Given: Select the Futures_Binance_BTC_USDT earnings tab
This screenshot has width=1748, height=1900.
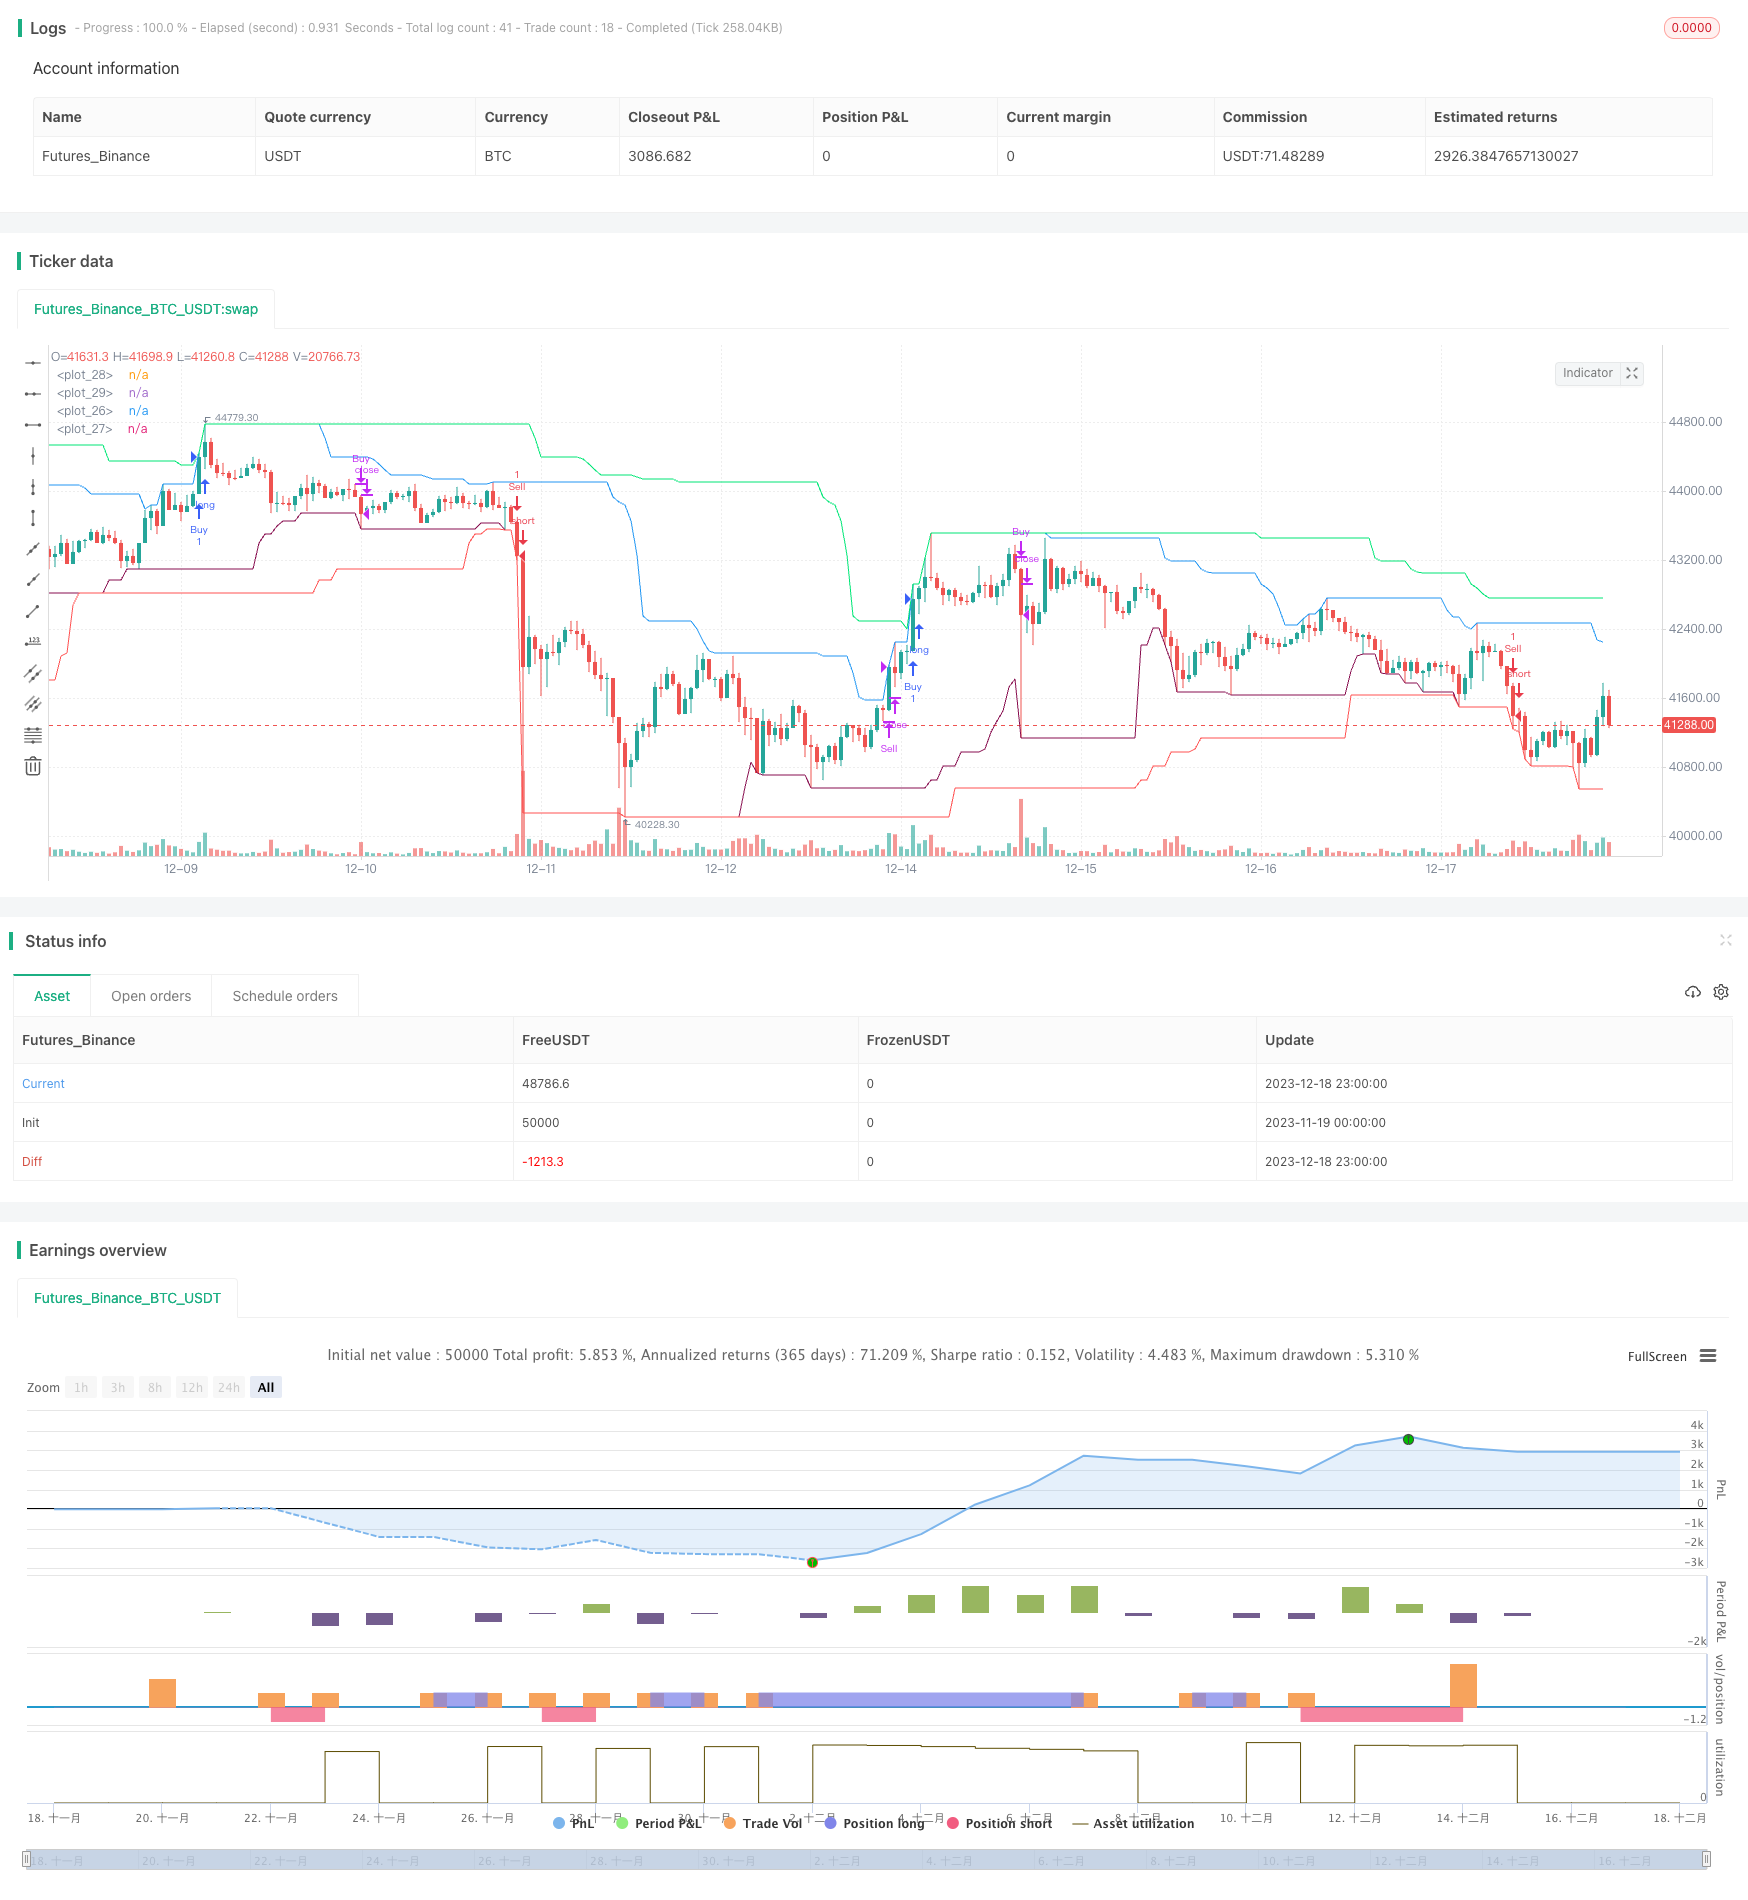Looking at the screenshot, I should click(x=127, y=1298).
